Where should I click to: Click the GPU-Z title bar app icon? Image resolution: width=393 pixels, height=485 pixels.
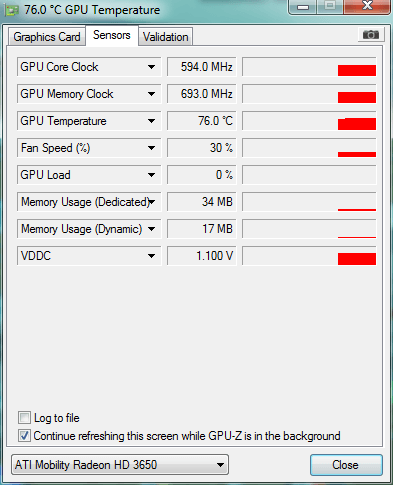click(12, 11)
